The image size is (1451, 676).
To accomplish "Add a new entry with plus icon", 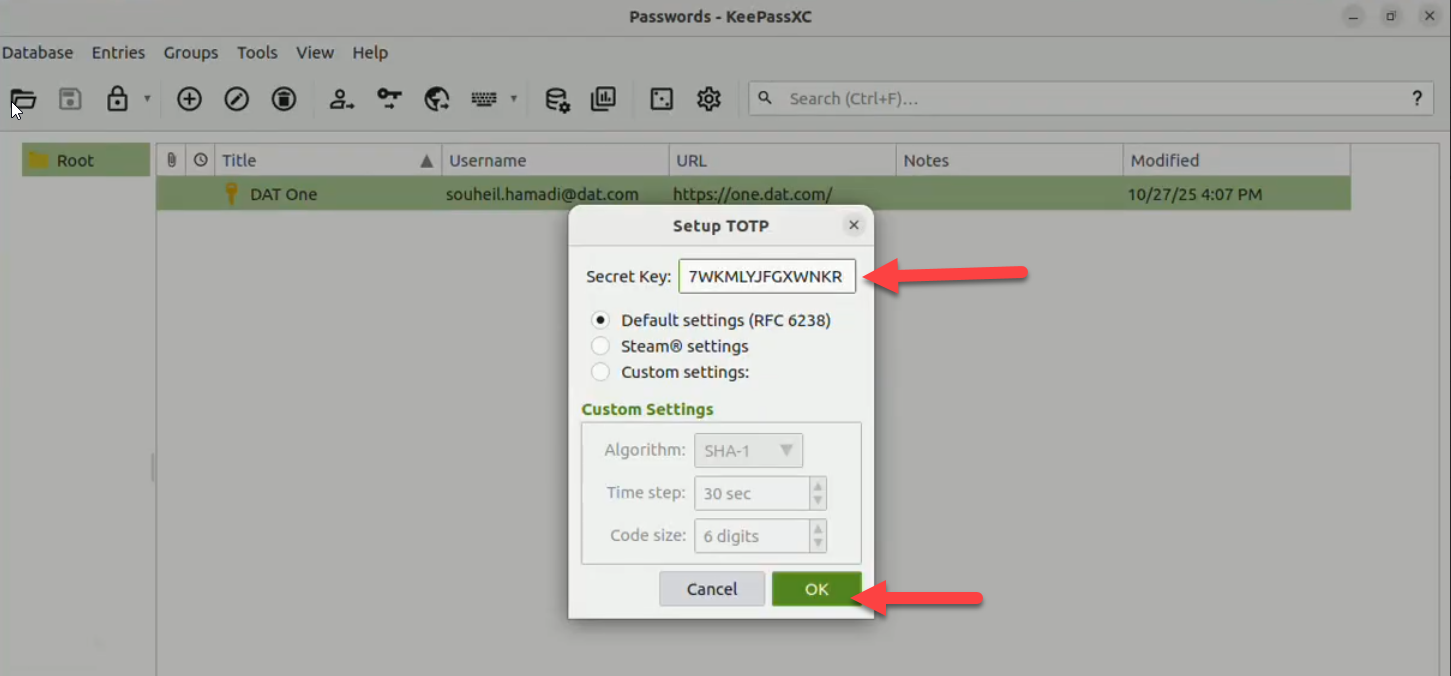I will click(189, 99).
